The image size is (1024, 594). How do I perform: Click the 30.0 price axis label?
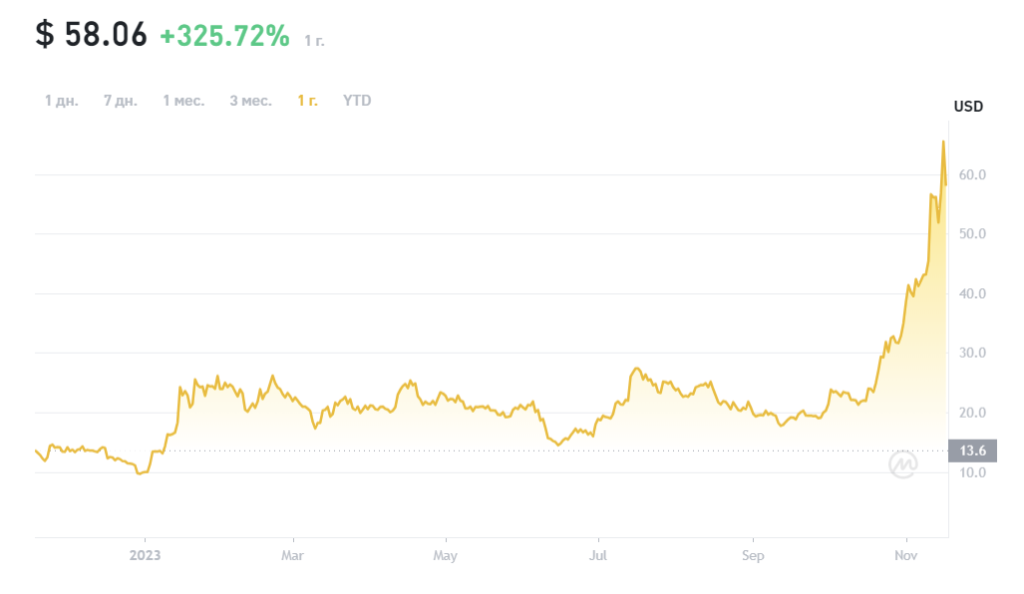click(x=973, y=353)
